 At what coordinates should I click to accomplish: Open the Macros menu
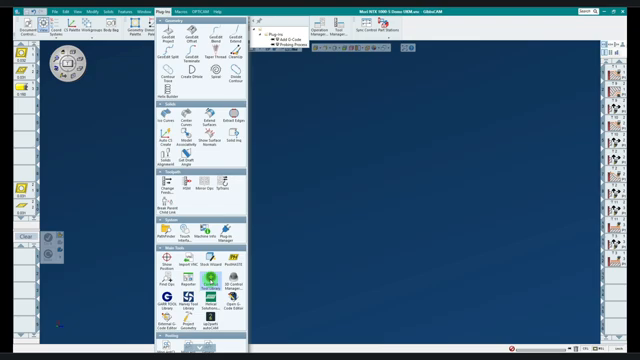pos(181,12)
